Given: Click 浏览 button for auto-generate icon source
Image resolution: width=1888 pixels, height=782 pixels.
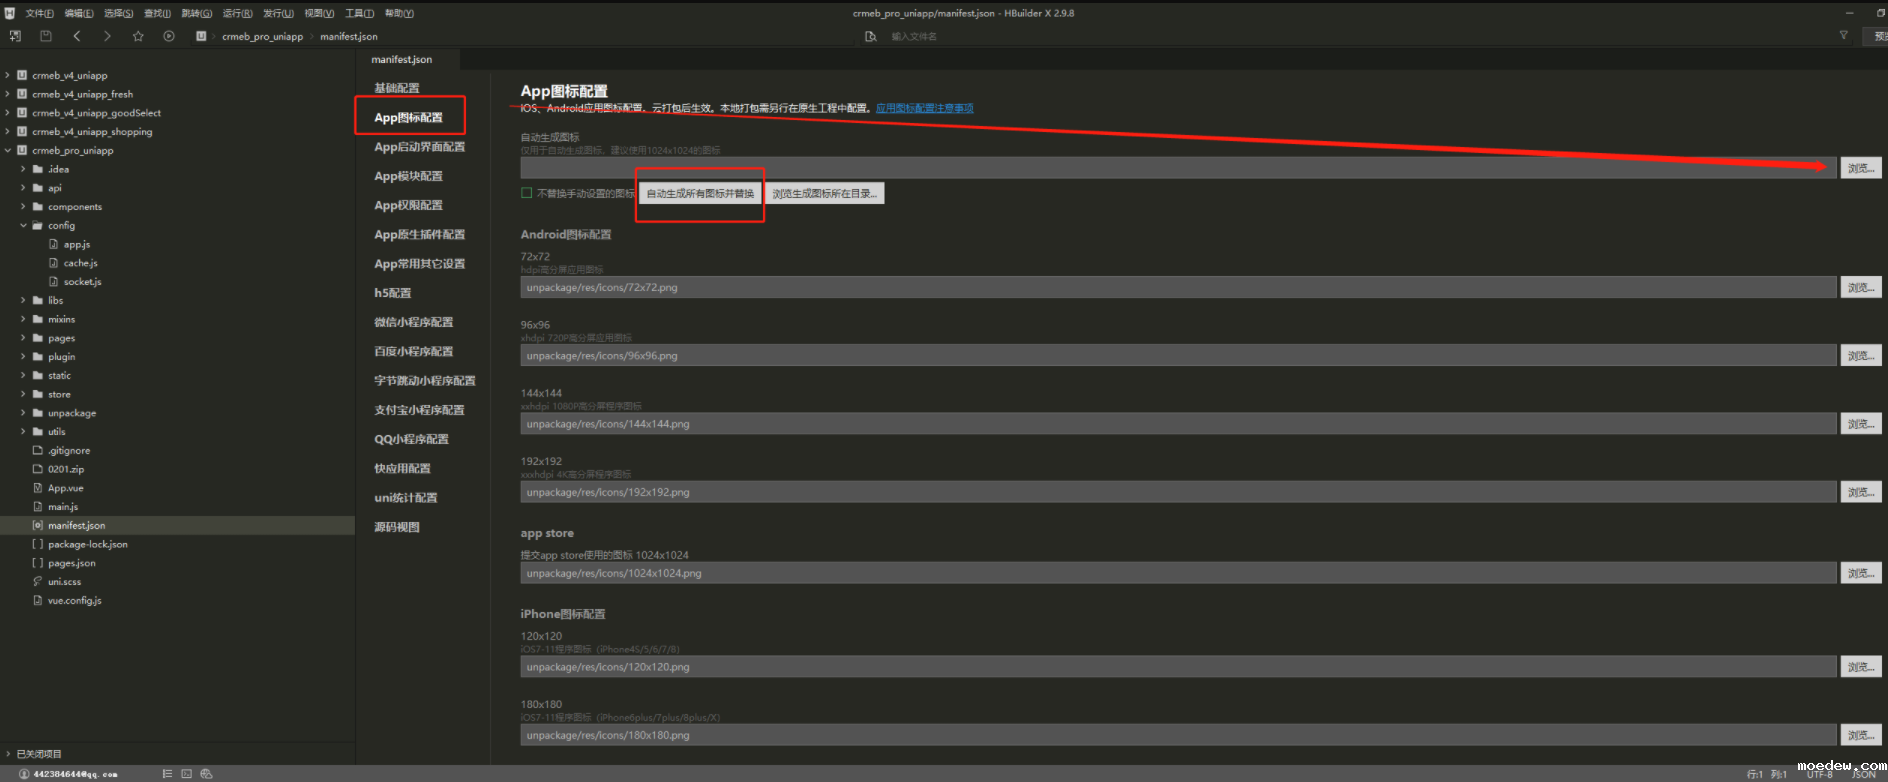Looking at the screenshot, I should 1860,168.
